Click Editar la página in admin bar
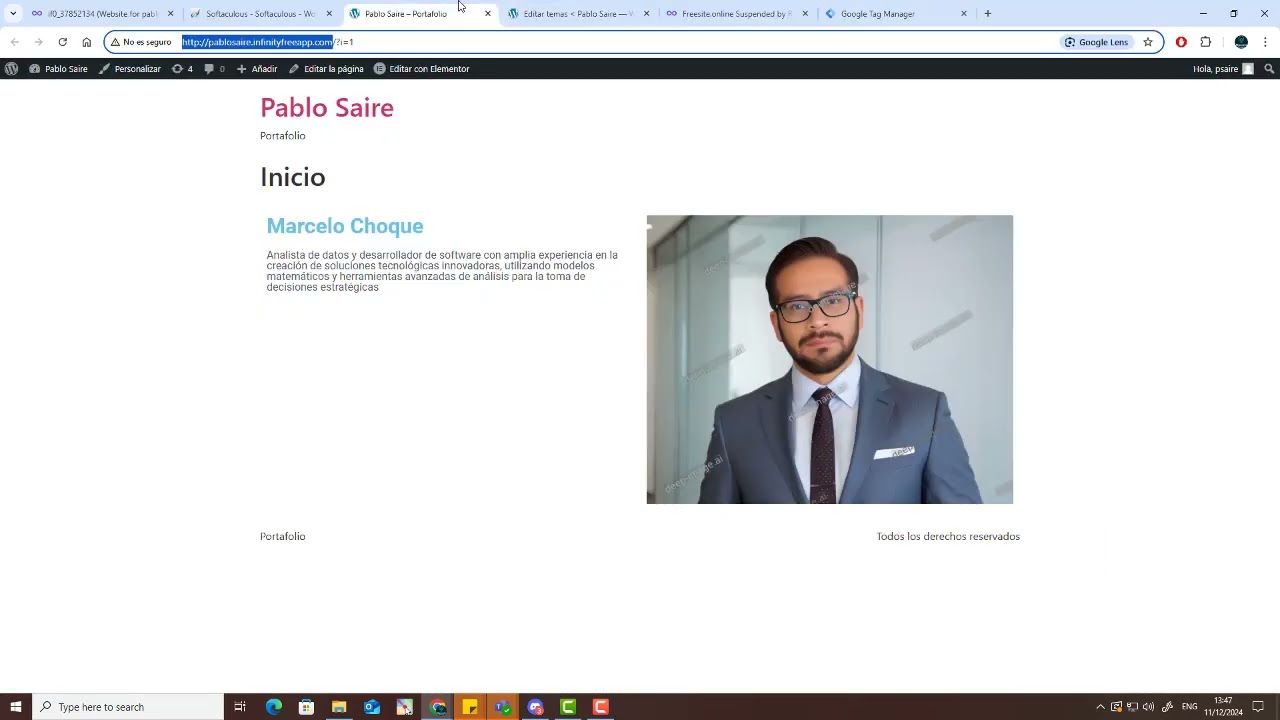The width and height of the screenshot is (1280, 720). click(326, 69)
